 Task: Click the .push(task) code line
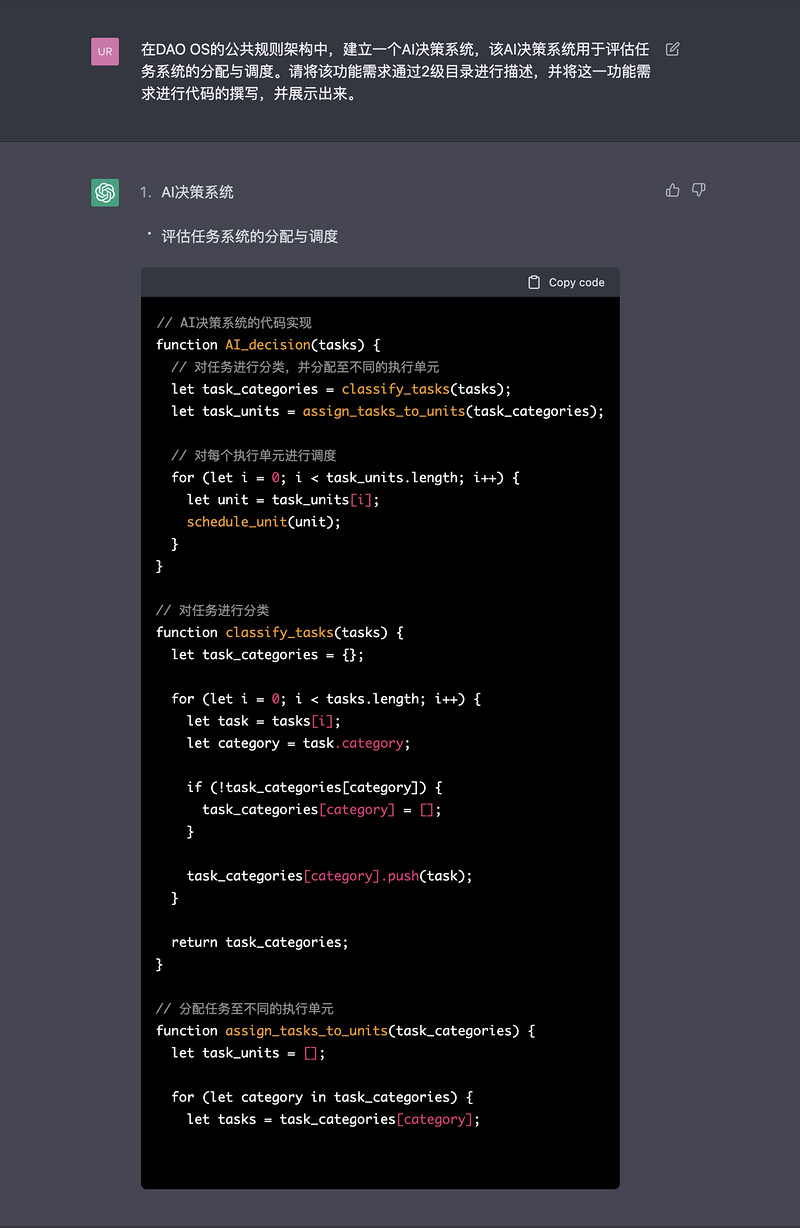(x=329, y=876)
